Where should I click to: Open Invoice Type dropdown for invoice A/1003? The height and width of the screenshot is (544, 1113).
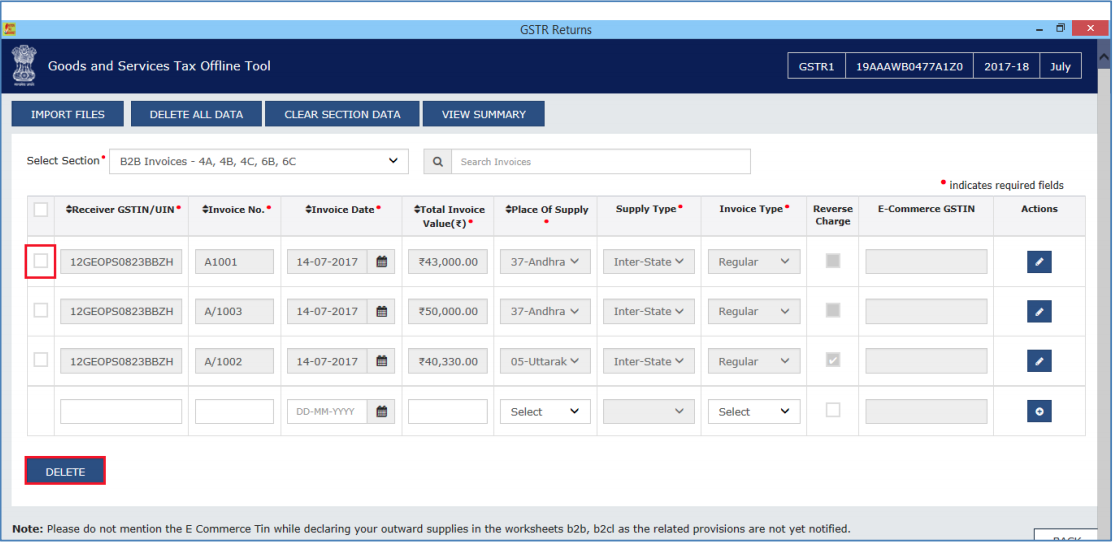coord(754,311)
